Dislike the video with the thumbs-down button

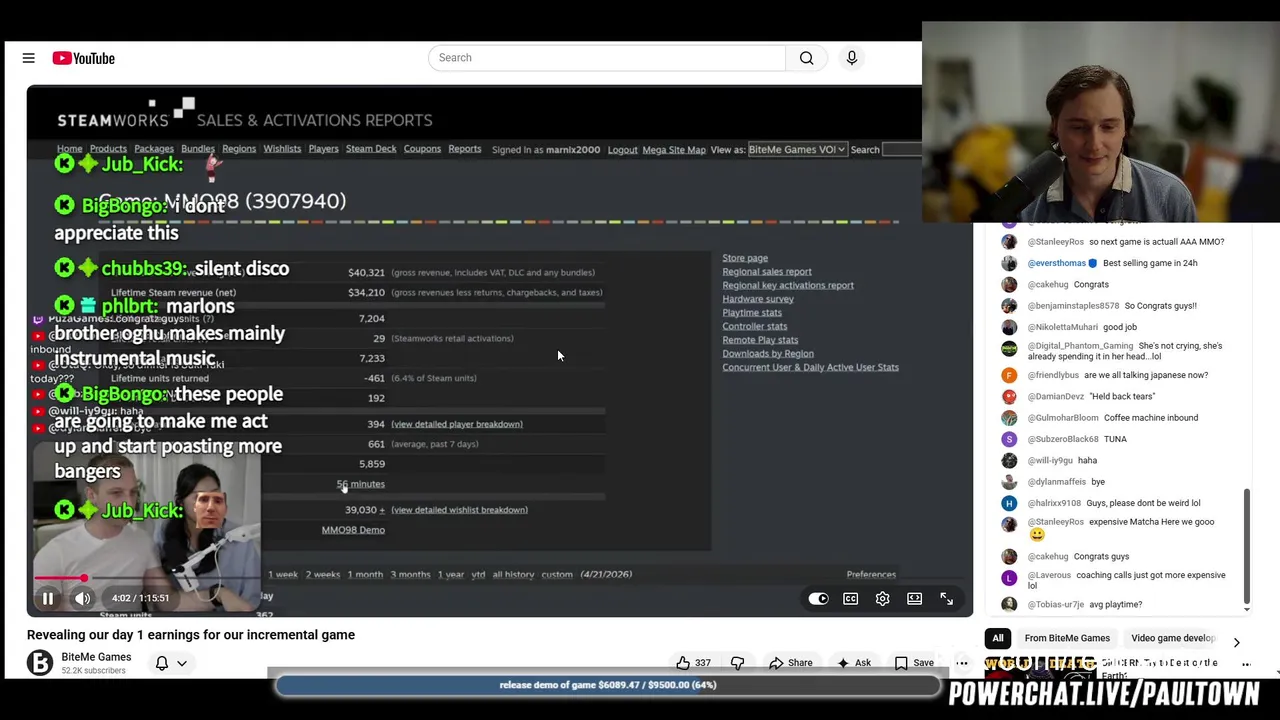pyautogui.click(x=738, y=662)
